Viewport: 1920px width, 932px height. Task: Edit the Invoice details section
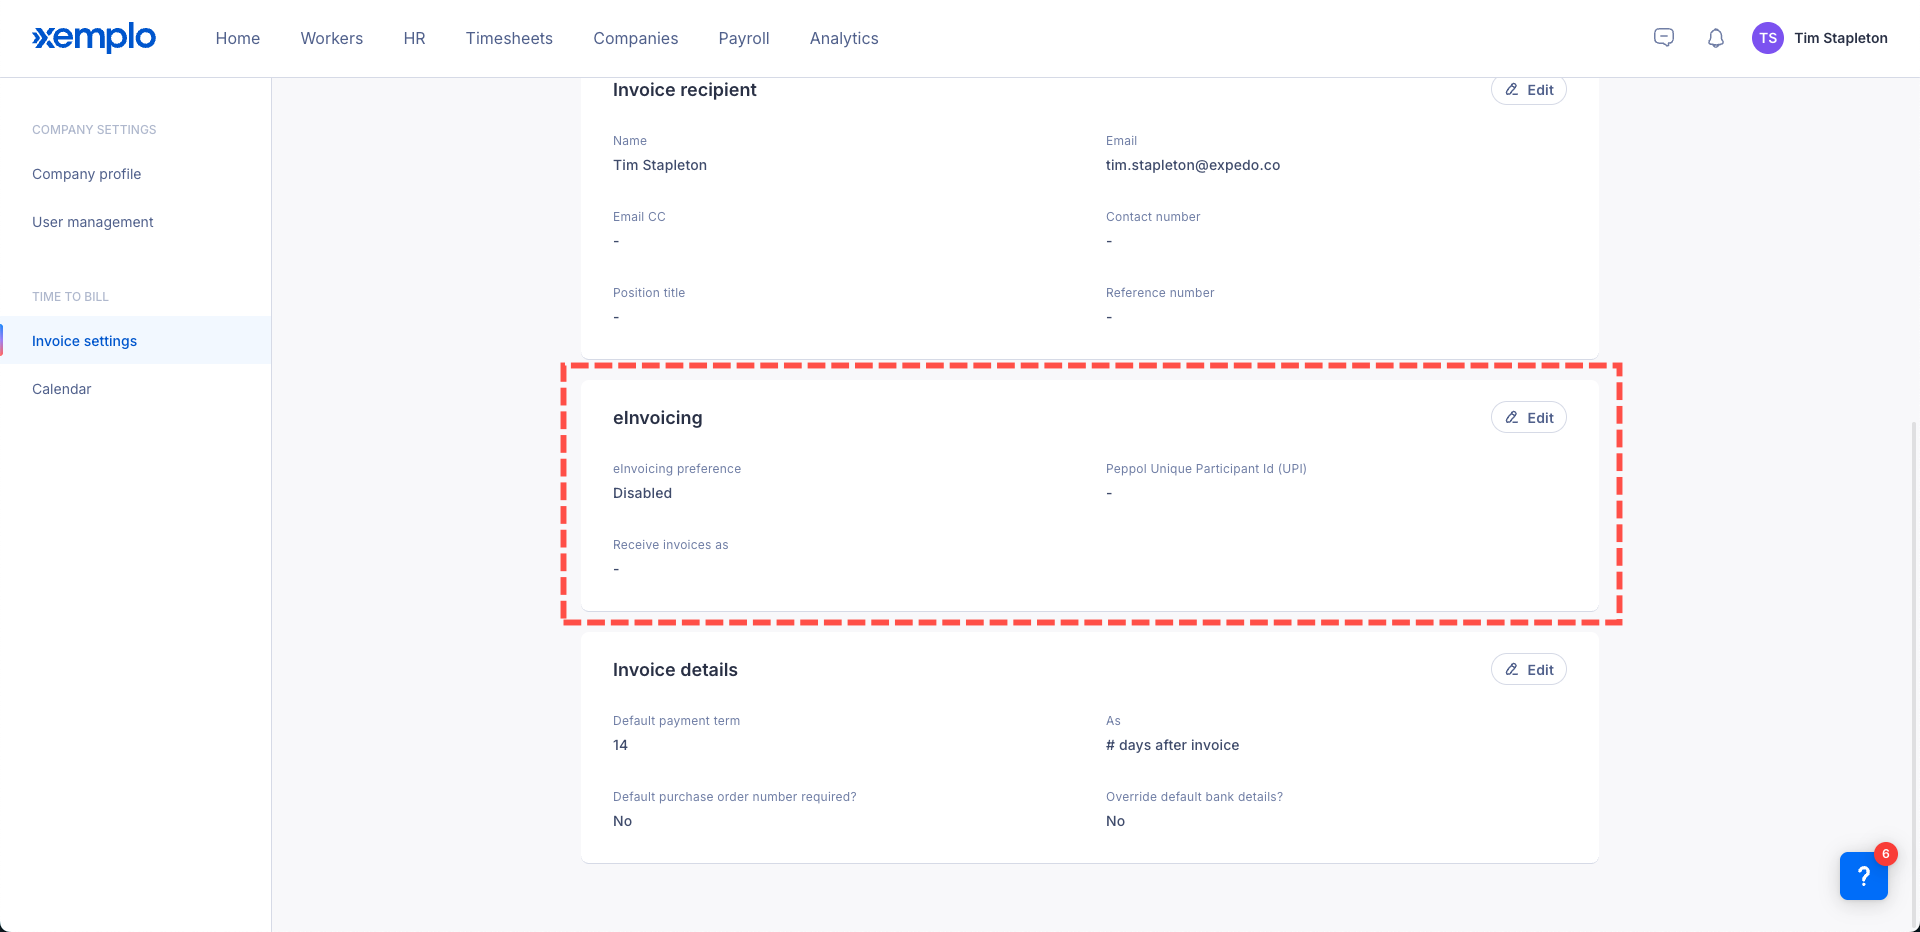click(1529, 670)
